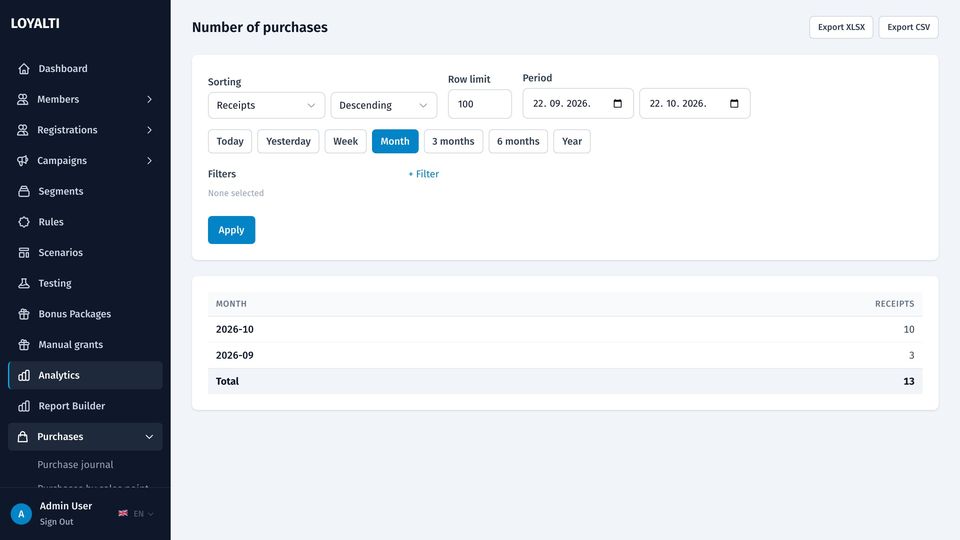This screenshot has width=960, height=540.
Task: Click the Scenarios layout icon
Action: (x=24, y=252)
